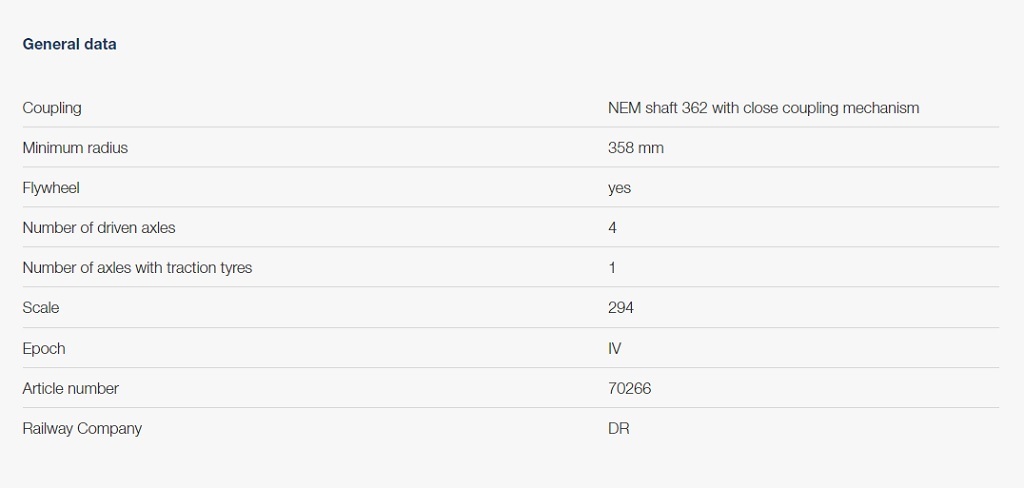This screenshot has width=1024, height=488.
Task: Select the traction tyres value 1
Action: (x=612, y=268)
